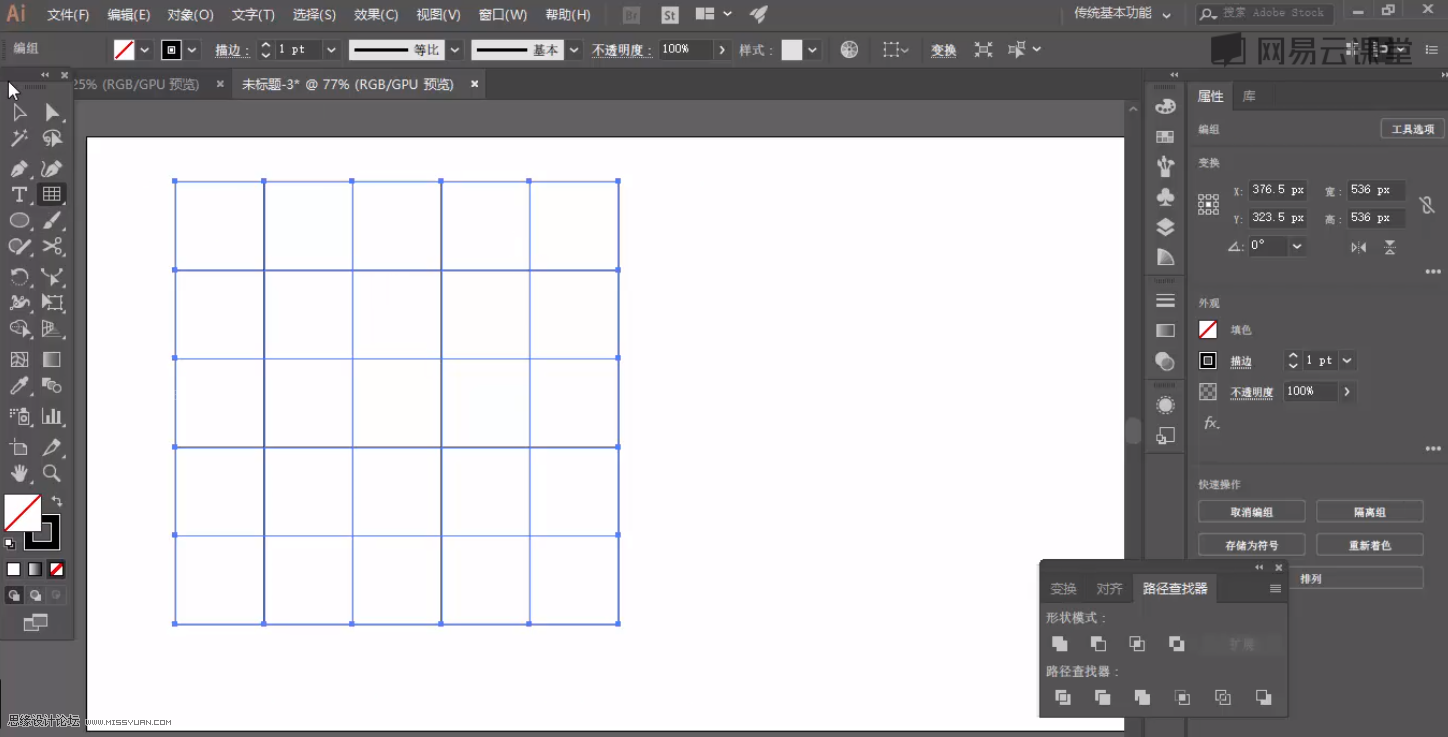The width and height of the screenshot is (1448, 737).
Task: Activate the Zoom tool
Action: 52,474
